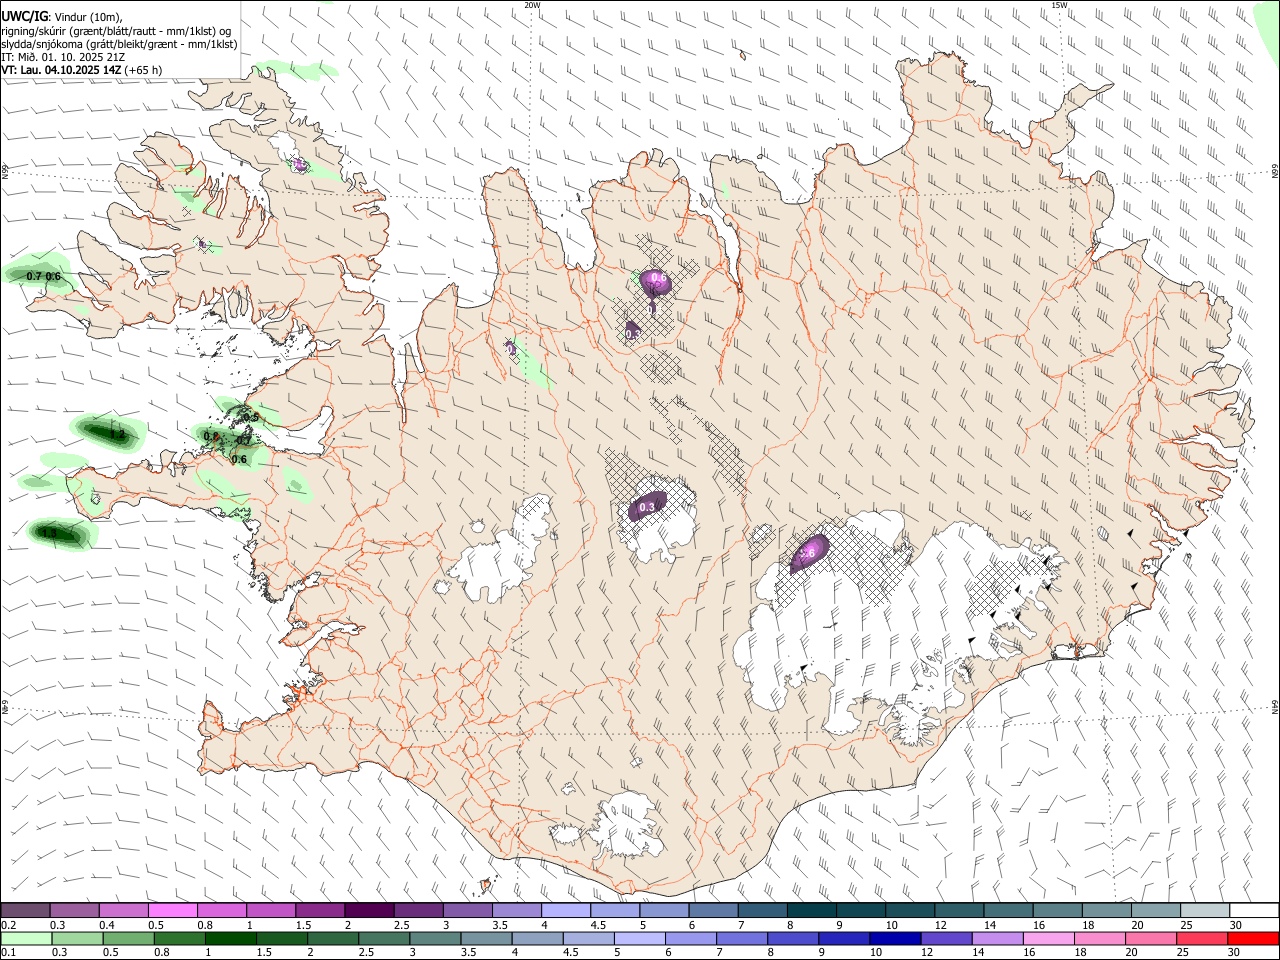Pick the magenta 1.5 swatch in the purple legend row
Image resolution: width=1280 pixels, height=960 pixels.
[320, 911]
